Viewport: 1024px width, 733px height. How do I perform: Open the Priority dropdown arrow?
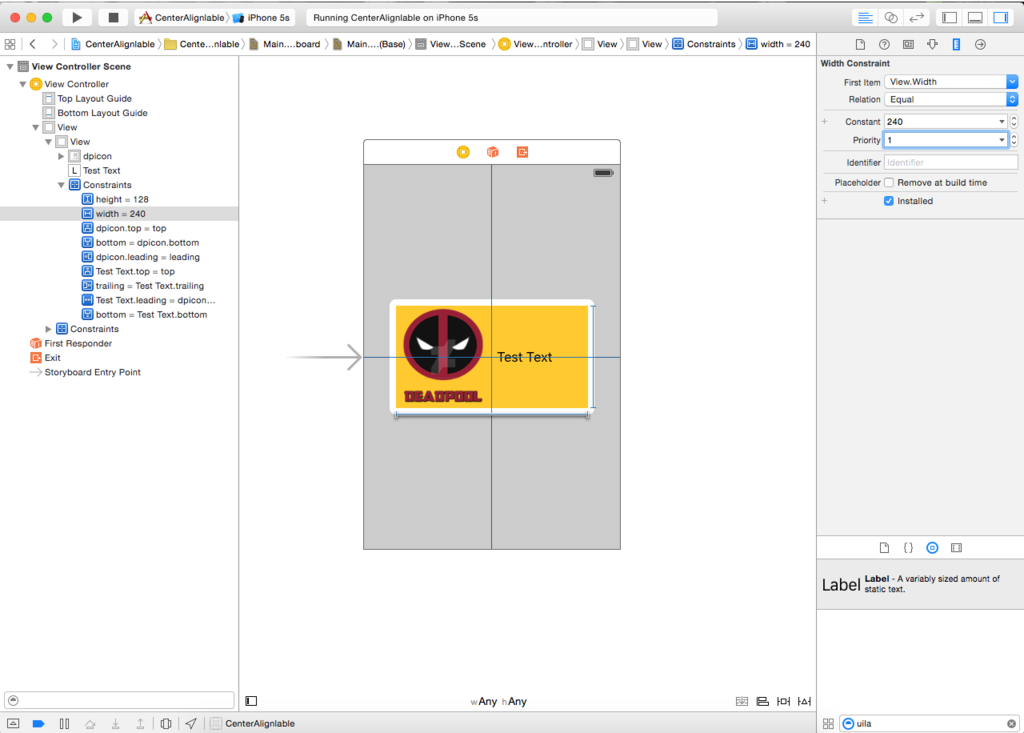(x=1001, y=140)
